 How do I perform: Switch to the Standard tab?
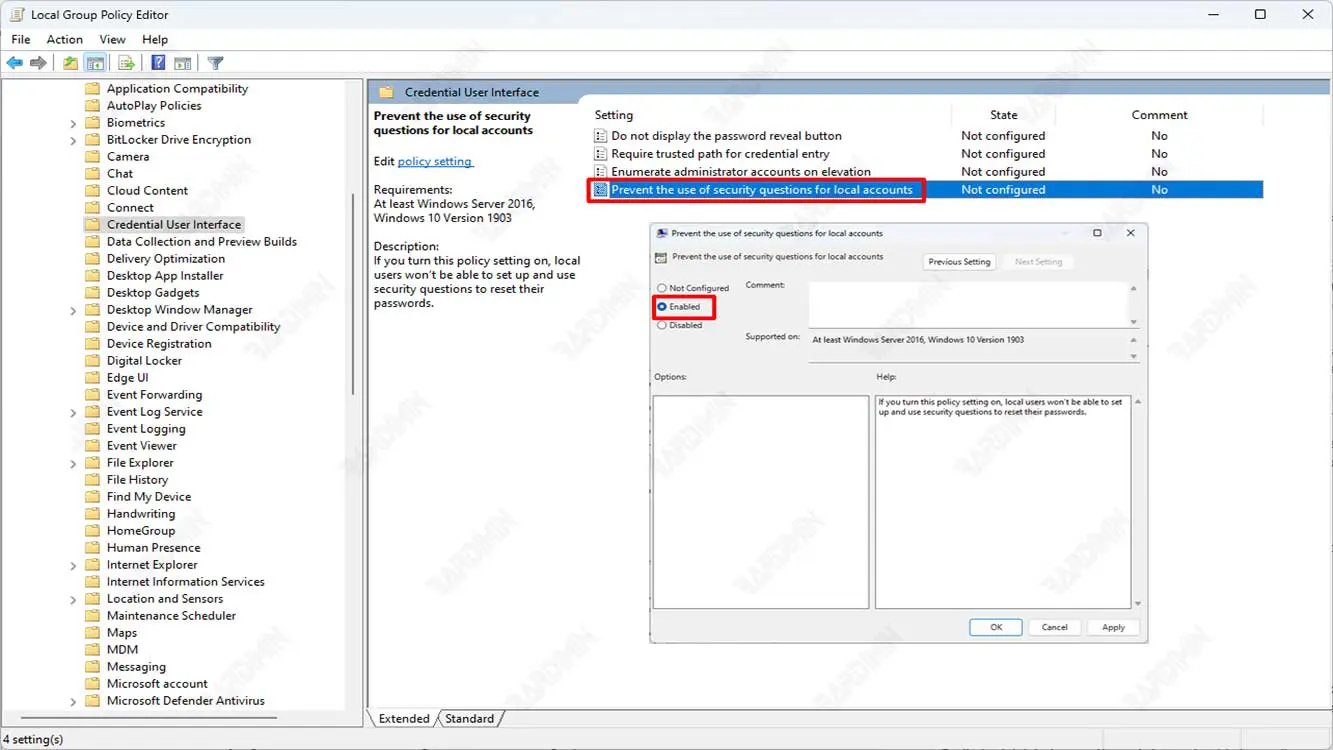(469, 719)
